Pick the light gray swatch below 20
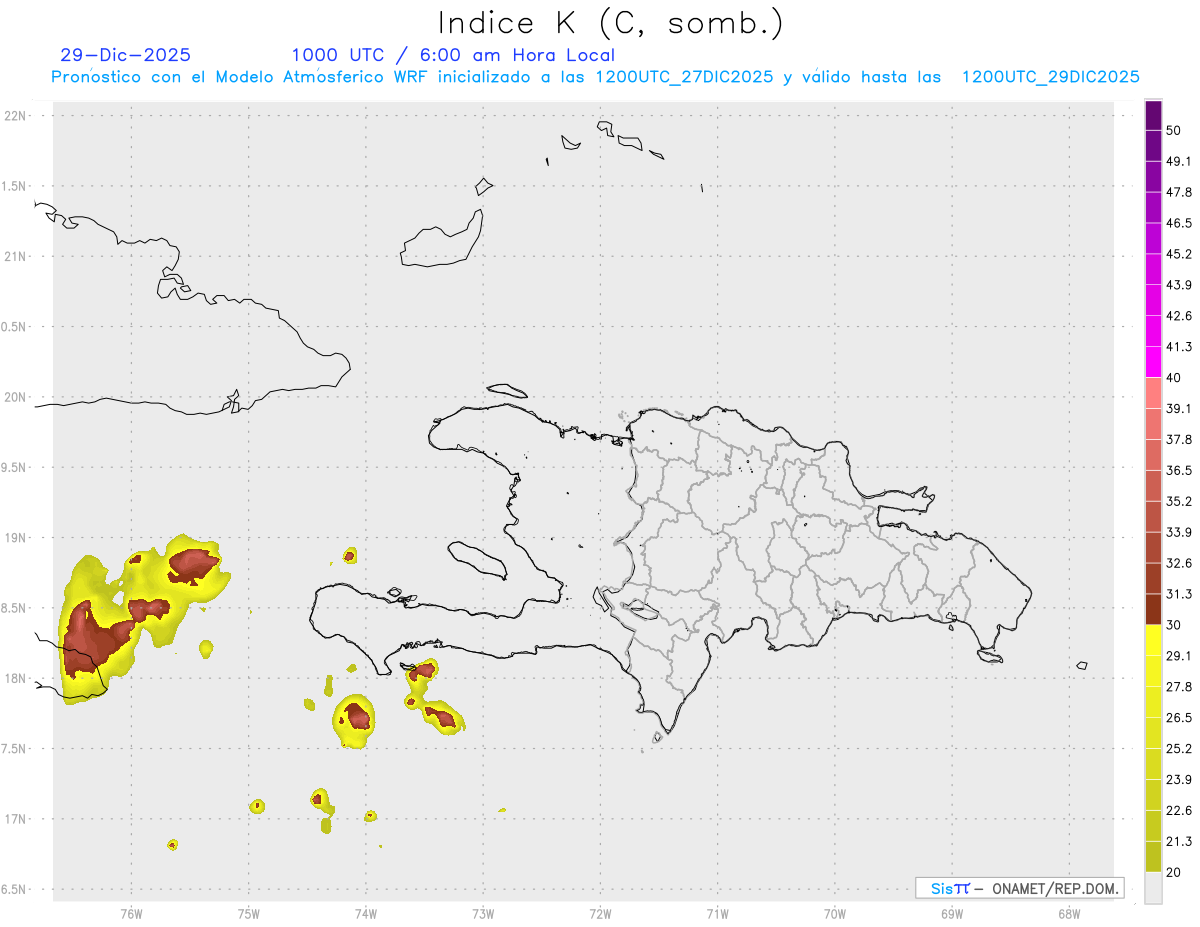Viewport: 1200px width, 927px height. [1154, 888]
